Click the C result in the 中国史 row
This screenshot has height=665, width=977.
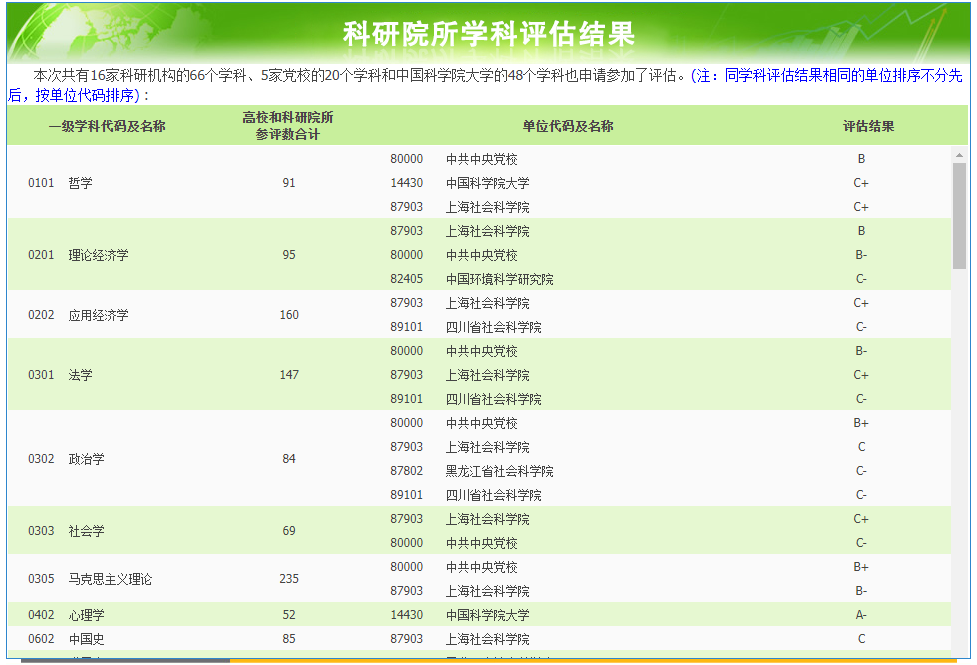tap(861, 639)
